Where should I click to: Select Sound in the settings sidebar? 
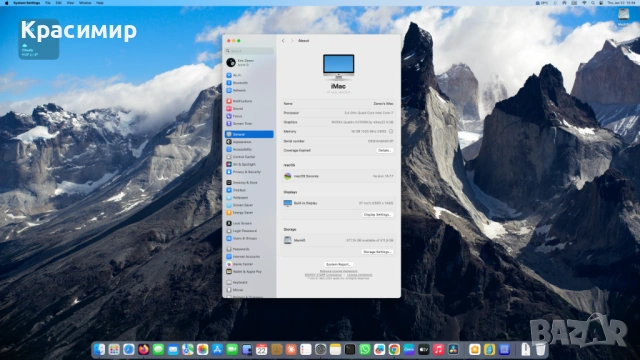pyautogui.click(x=249, y=109)
